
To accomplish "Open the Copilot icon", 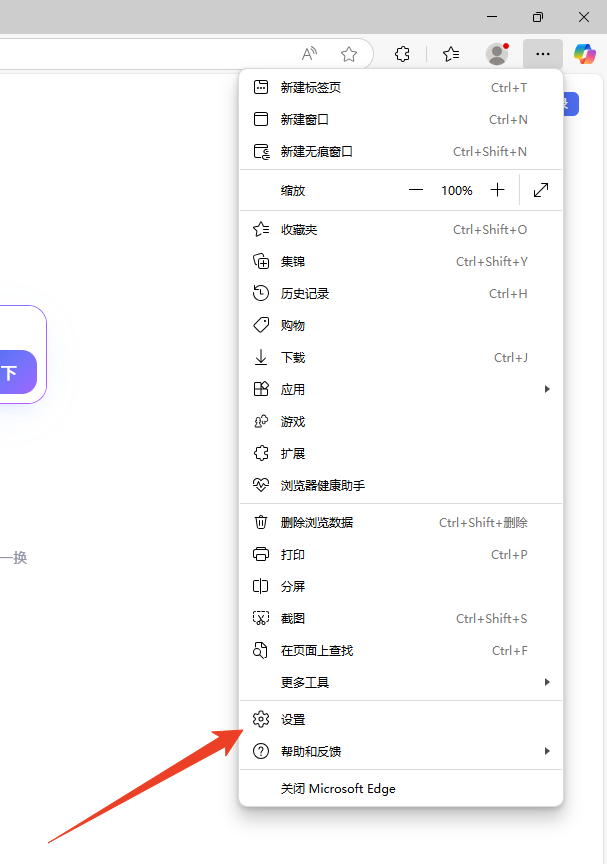I will (x=584, y=54).
